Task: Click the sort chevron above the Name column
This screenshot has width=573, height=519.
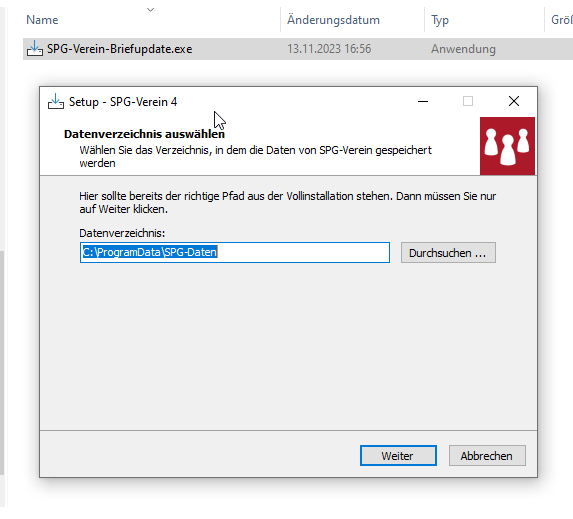Action: coord(150,10)
